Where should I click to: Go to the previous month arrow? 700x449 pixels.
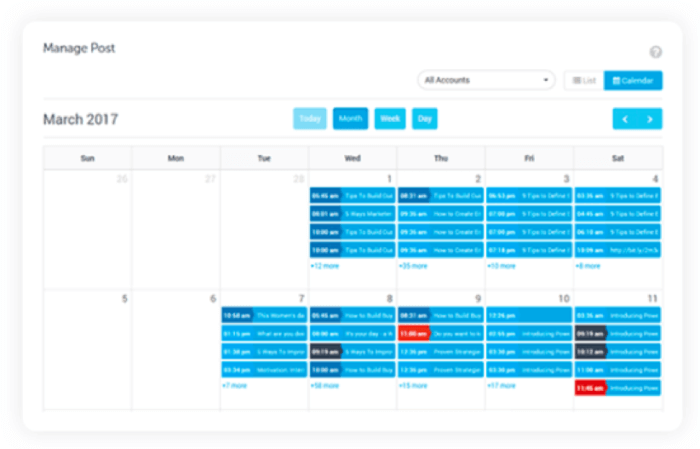tap(625, 119)
